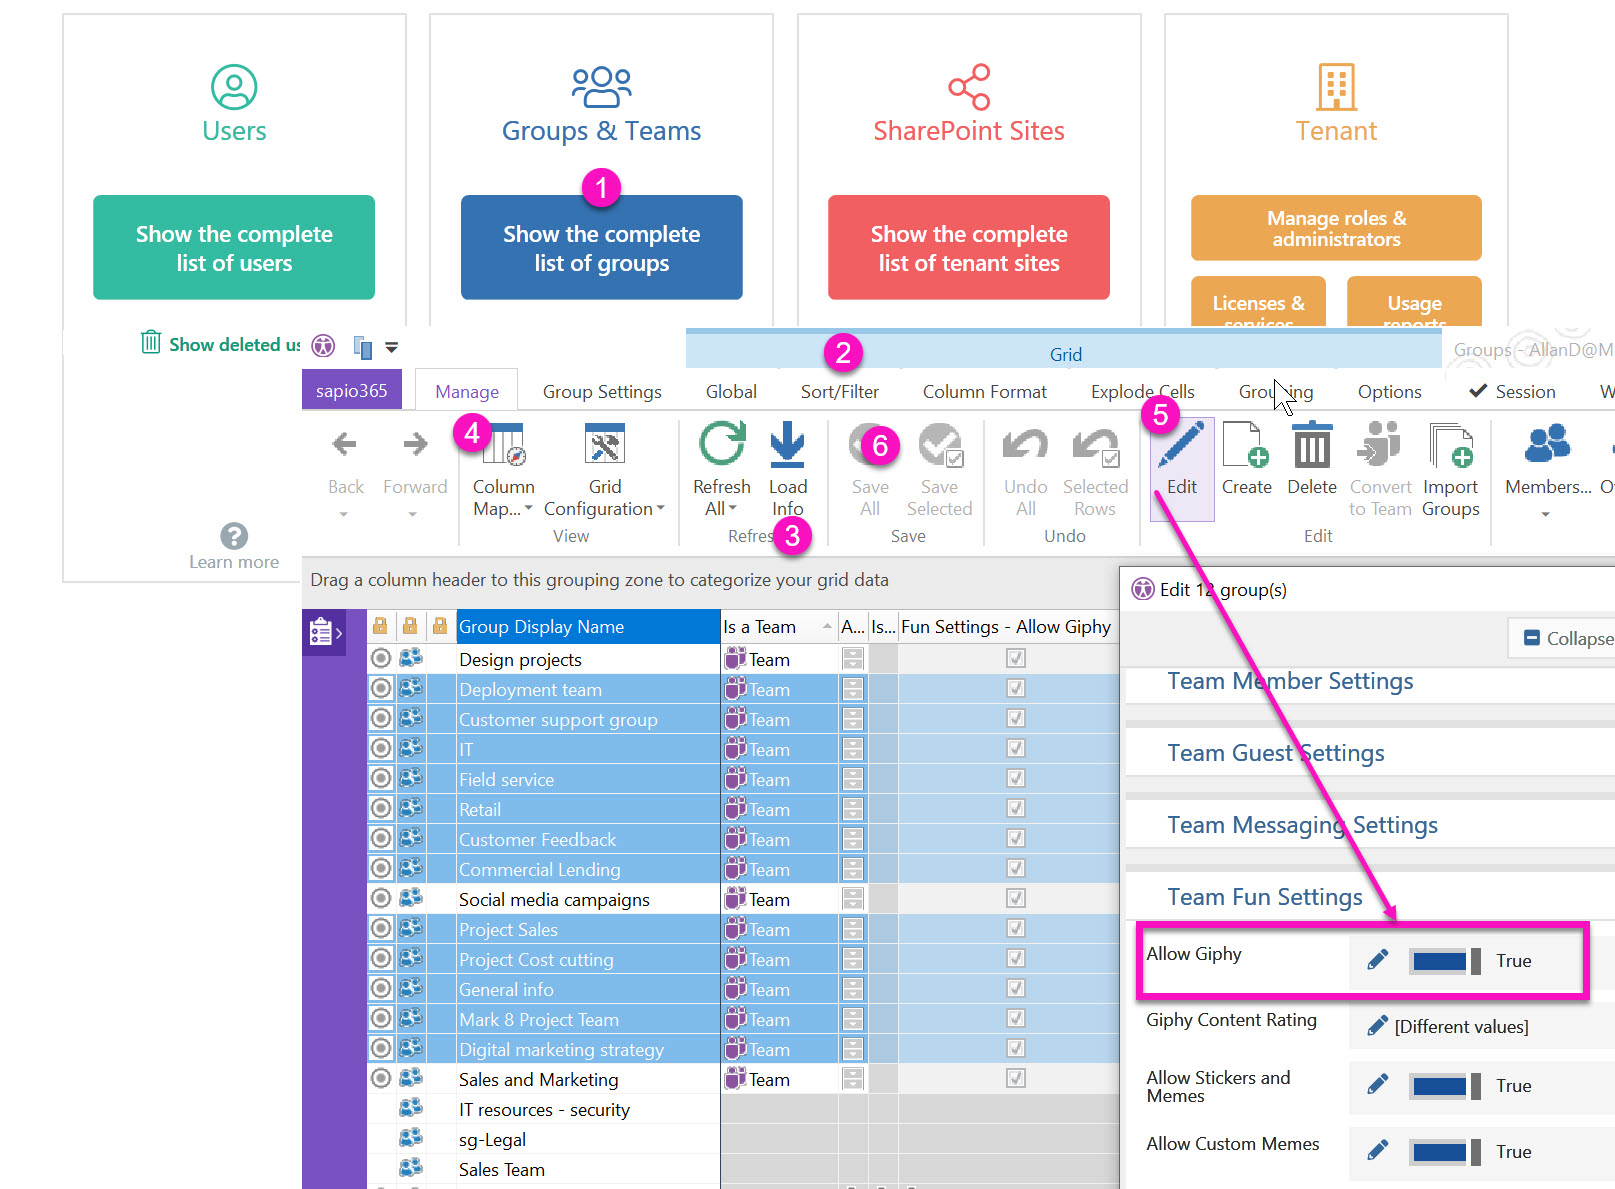The width and height of the screenshot is (1615, 1189).
Task: Switch to the Sort/Filter ribbon tab
Action: point(839,392)
